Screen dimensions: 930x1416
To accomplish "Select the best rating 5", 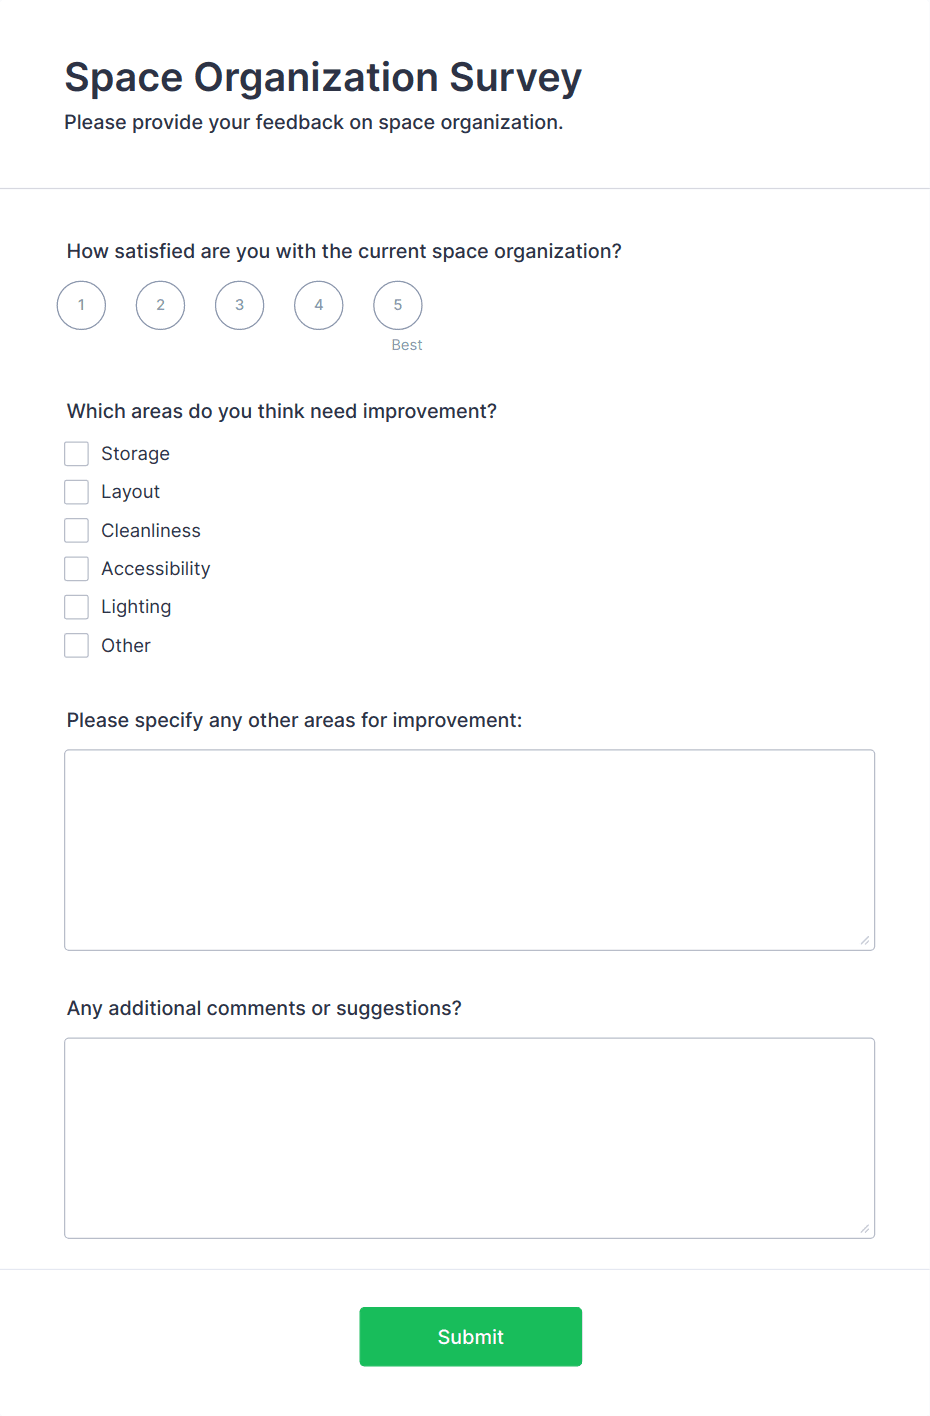I will [x=397, y=305].
